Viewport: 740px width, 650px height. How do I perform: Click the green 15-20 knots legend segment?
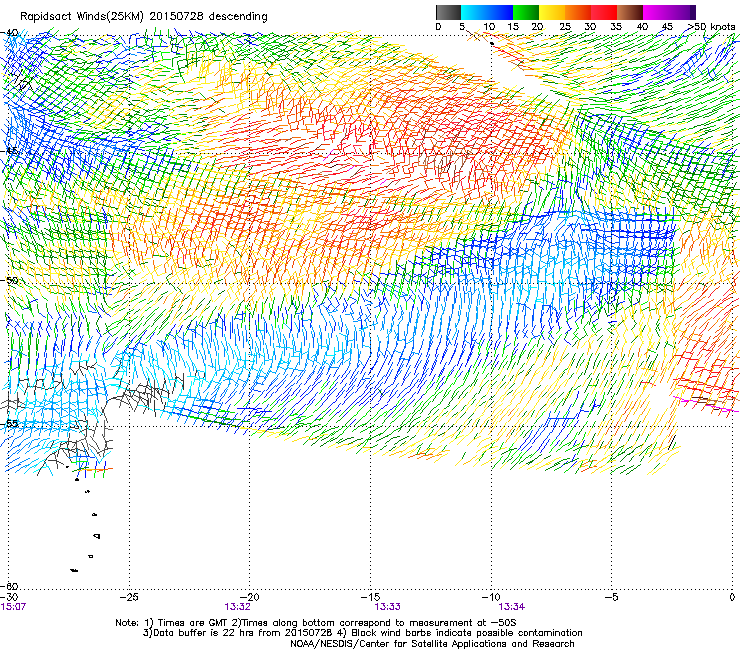tap(526, 12)
